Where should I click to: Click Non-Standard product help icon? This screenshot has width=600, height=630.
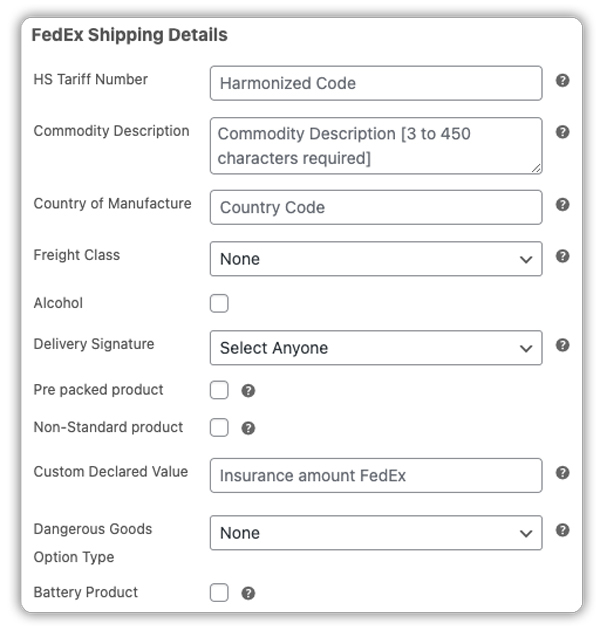click(248, 428)
